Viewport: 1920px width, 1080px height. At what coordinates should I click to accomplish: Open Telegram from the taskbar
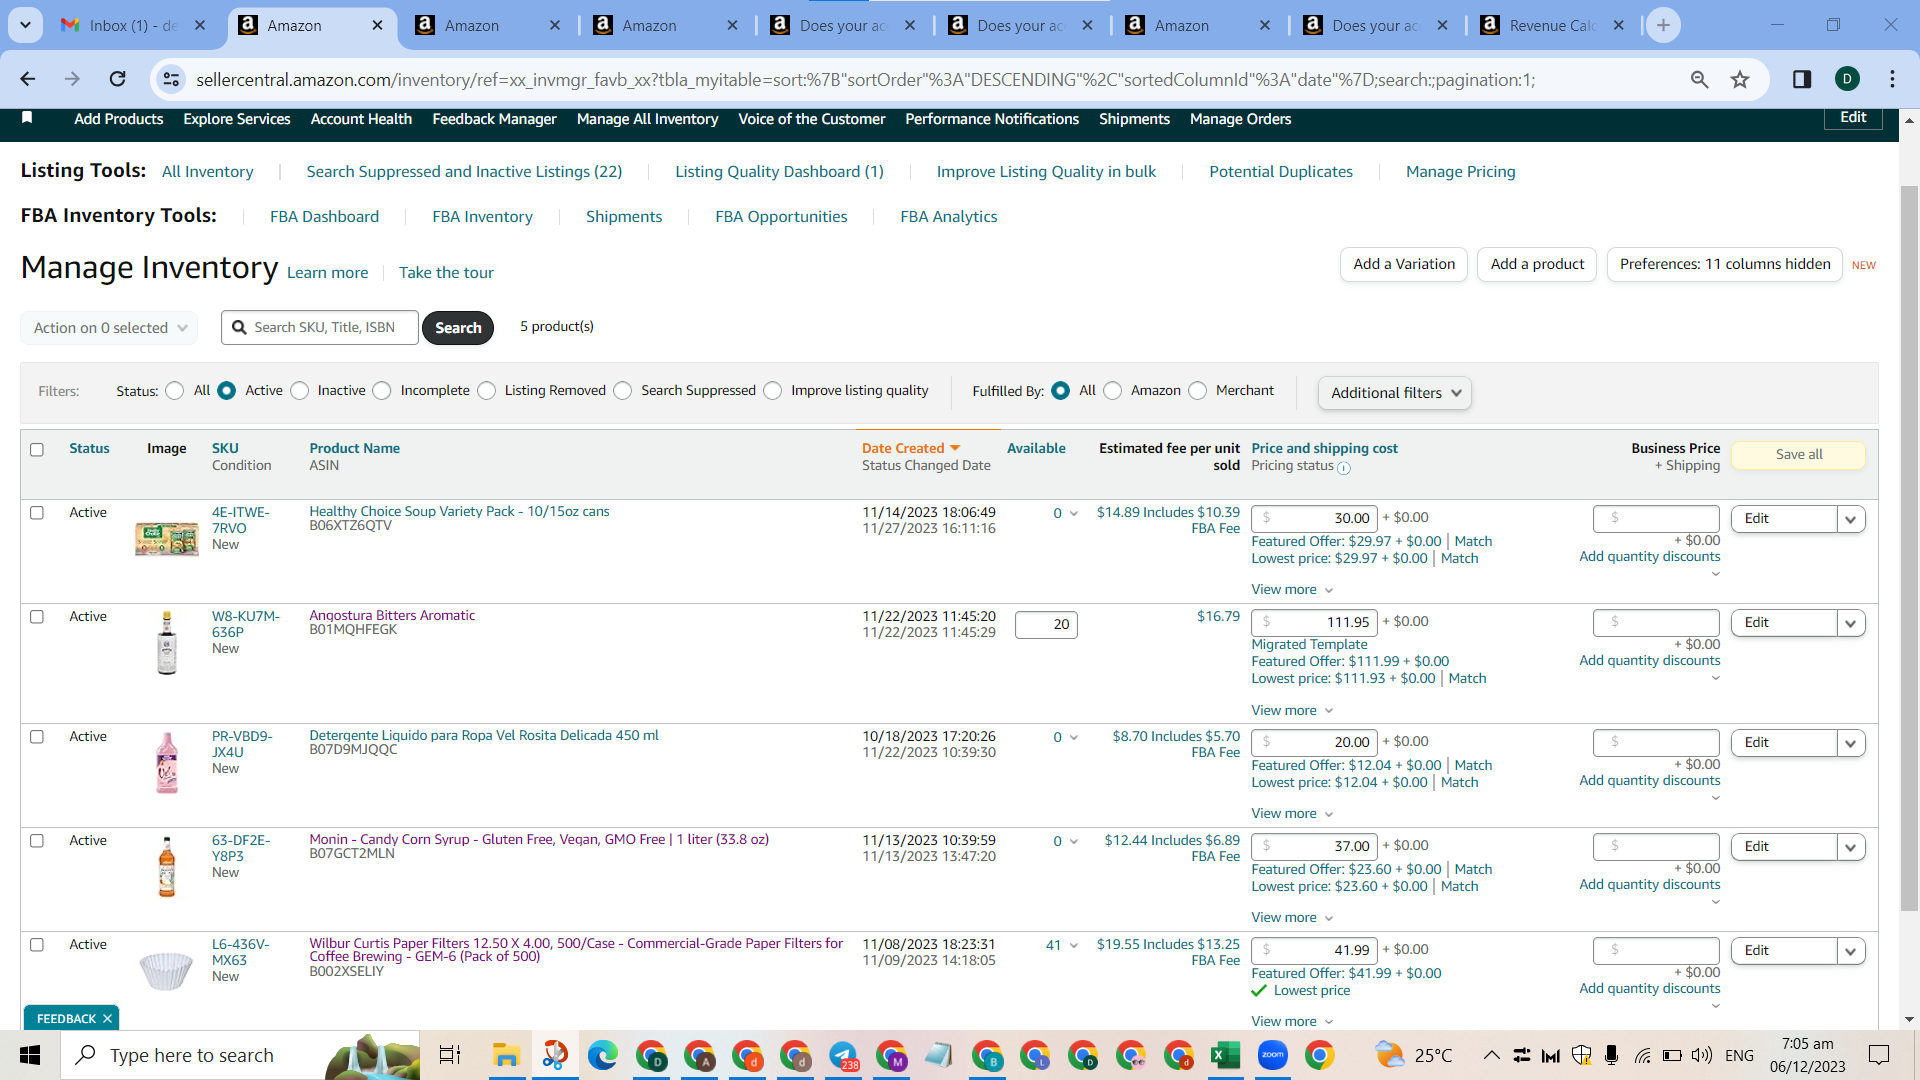click(843, 1055)
